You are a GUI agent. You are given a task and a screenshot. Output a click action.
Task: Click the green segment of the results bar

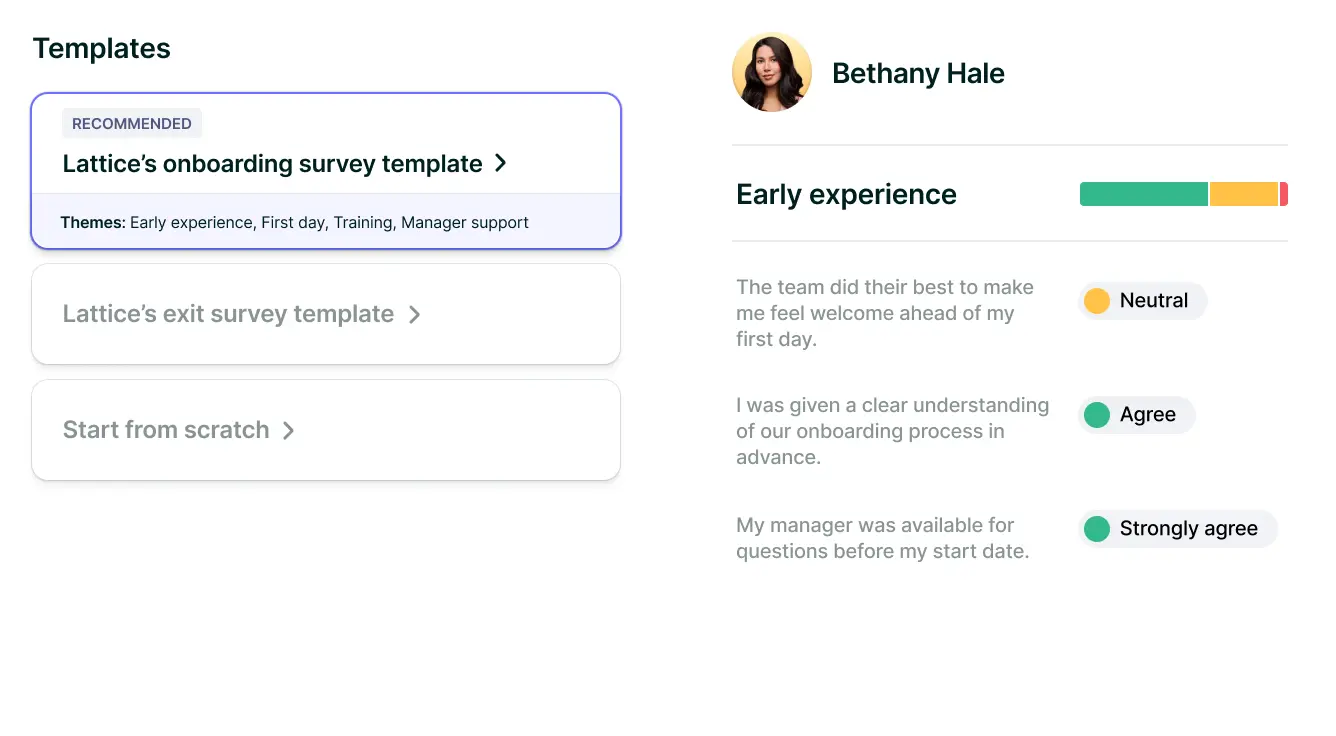coord(1143,194)
